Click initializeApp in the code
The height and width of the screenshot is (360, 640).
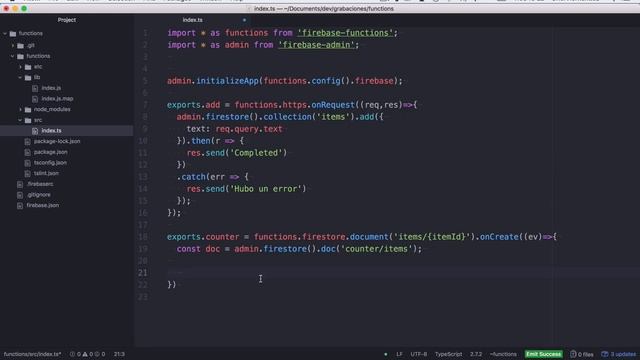click(227, 81)
